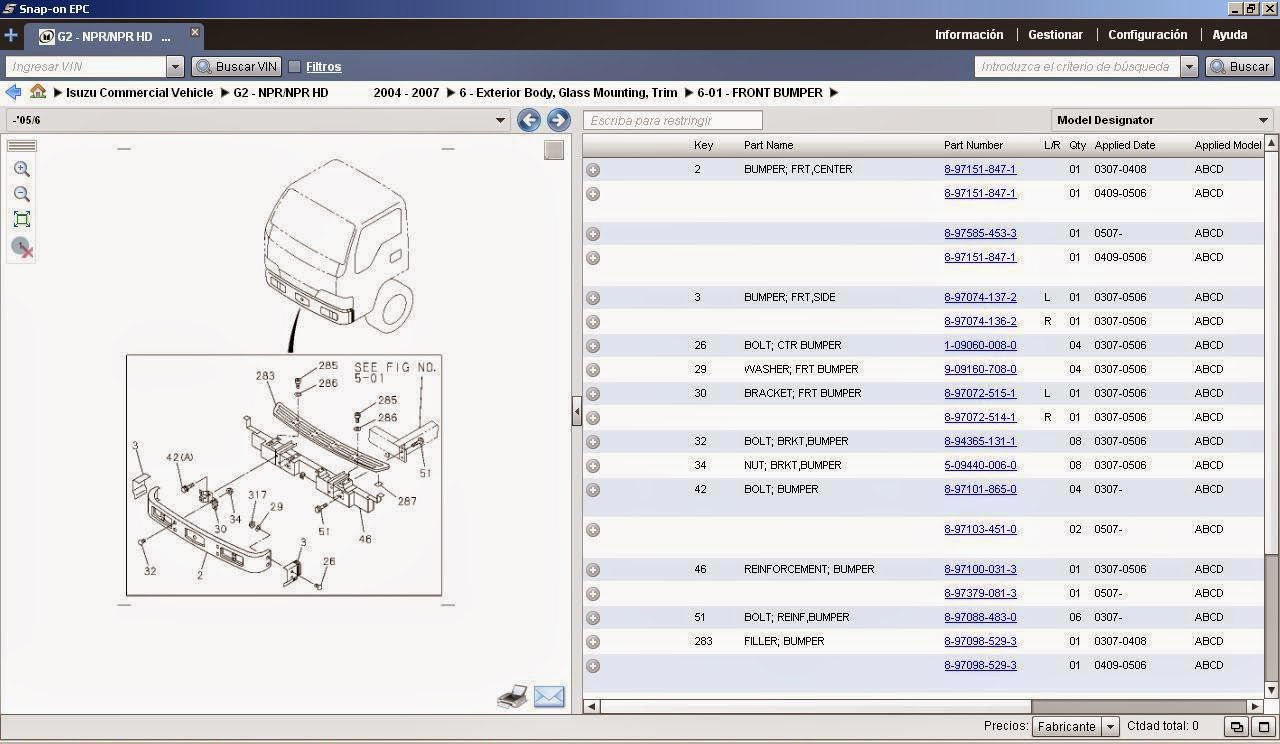This screenshot has width=1280, height=744.
Task: Sort by the Part Name column header
Action: (768, 145)
